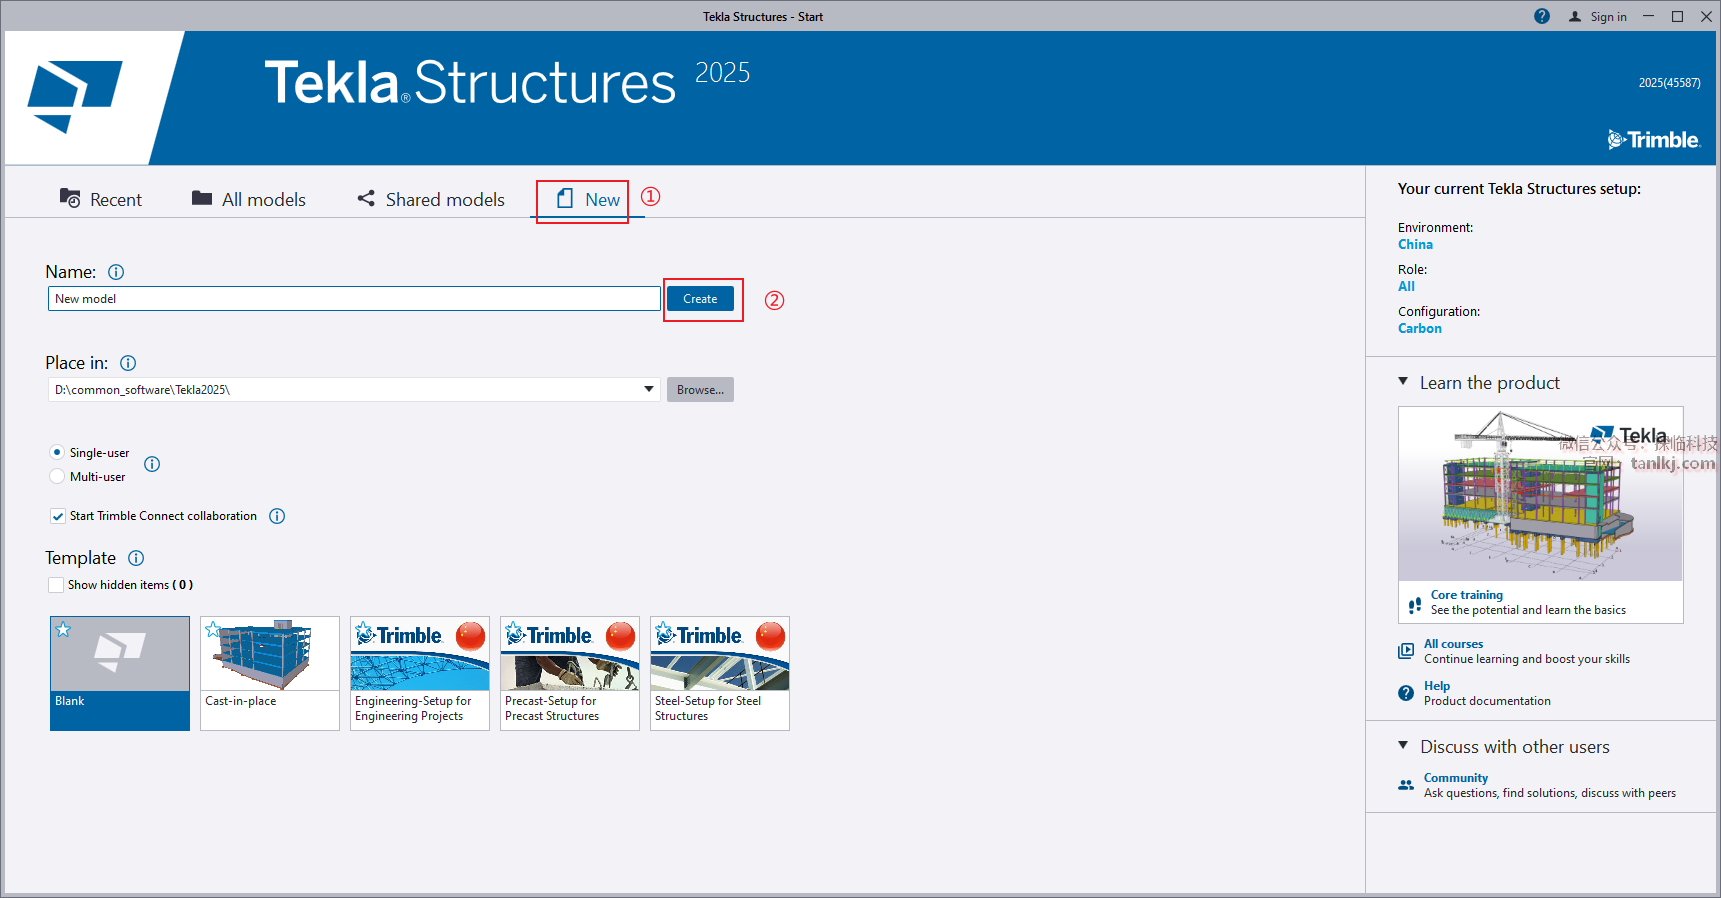
Task: Toggle favorite star on Cast-in-place template
Action: point(212,629)
